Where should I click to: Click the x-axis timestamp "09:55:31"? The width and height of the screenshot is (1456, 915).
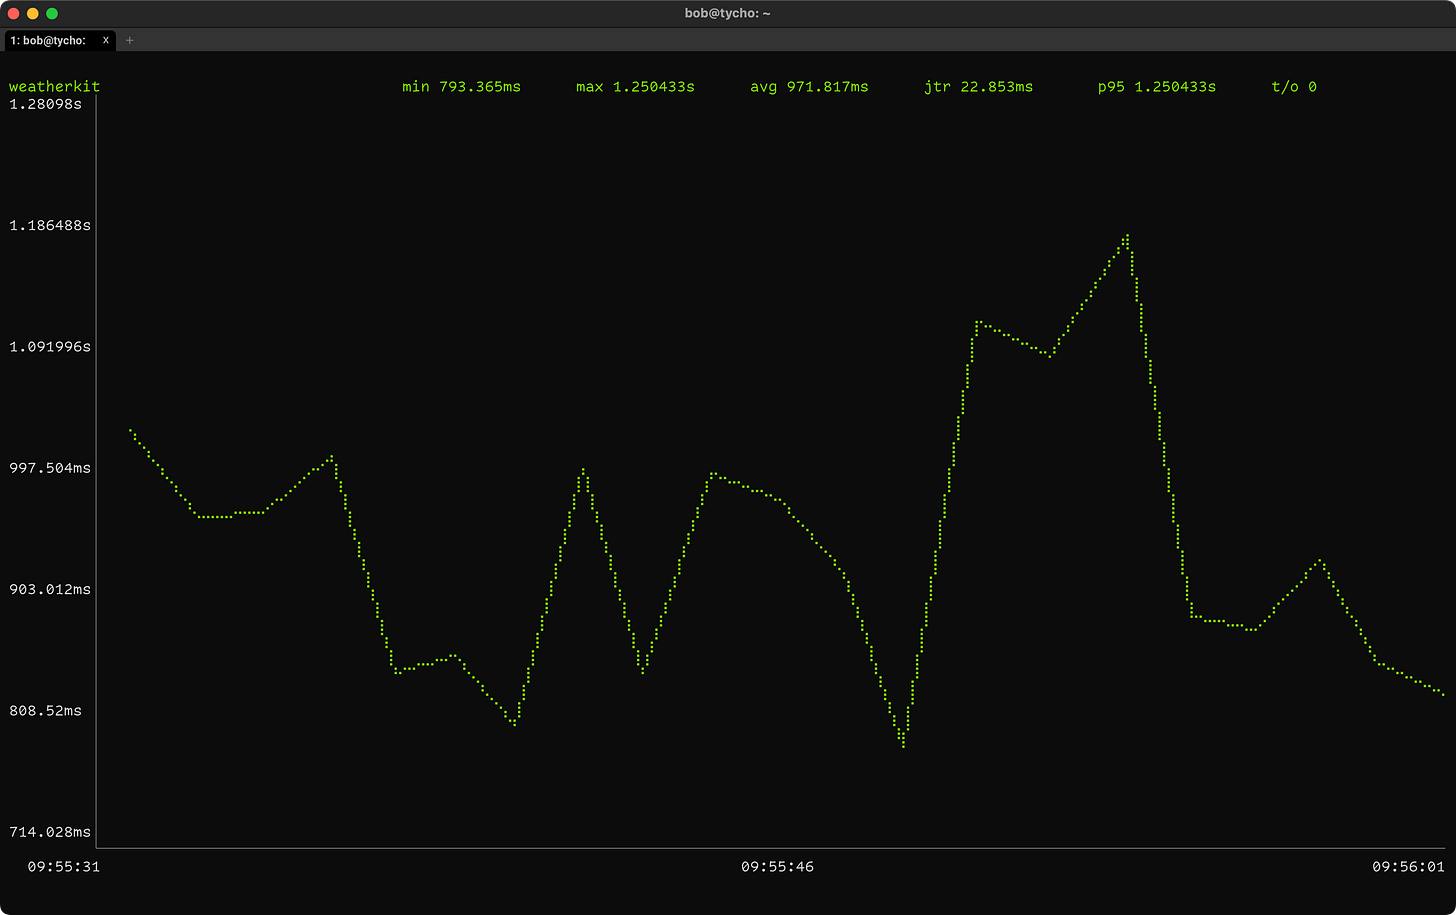coord(64,867)
